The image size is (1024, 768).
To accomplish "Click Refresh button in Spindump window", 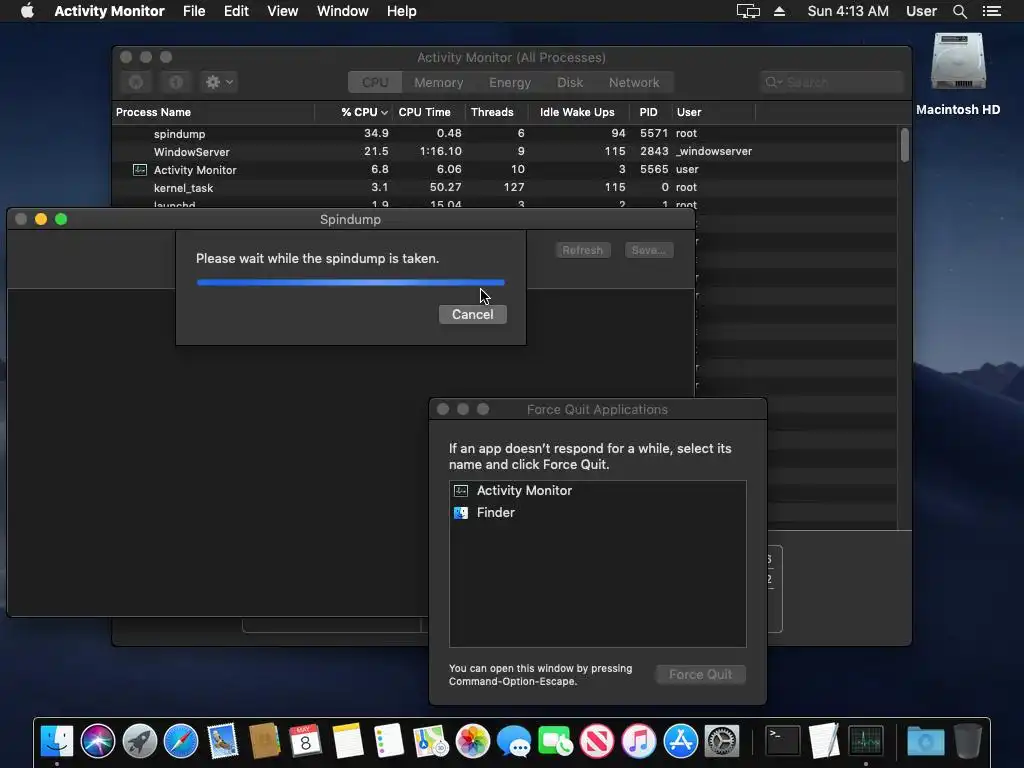I will coord(583,250).
